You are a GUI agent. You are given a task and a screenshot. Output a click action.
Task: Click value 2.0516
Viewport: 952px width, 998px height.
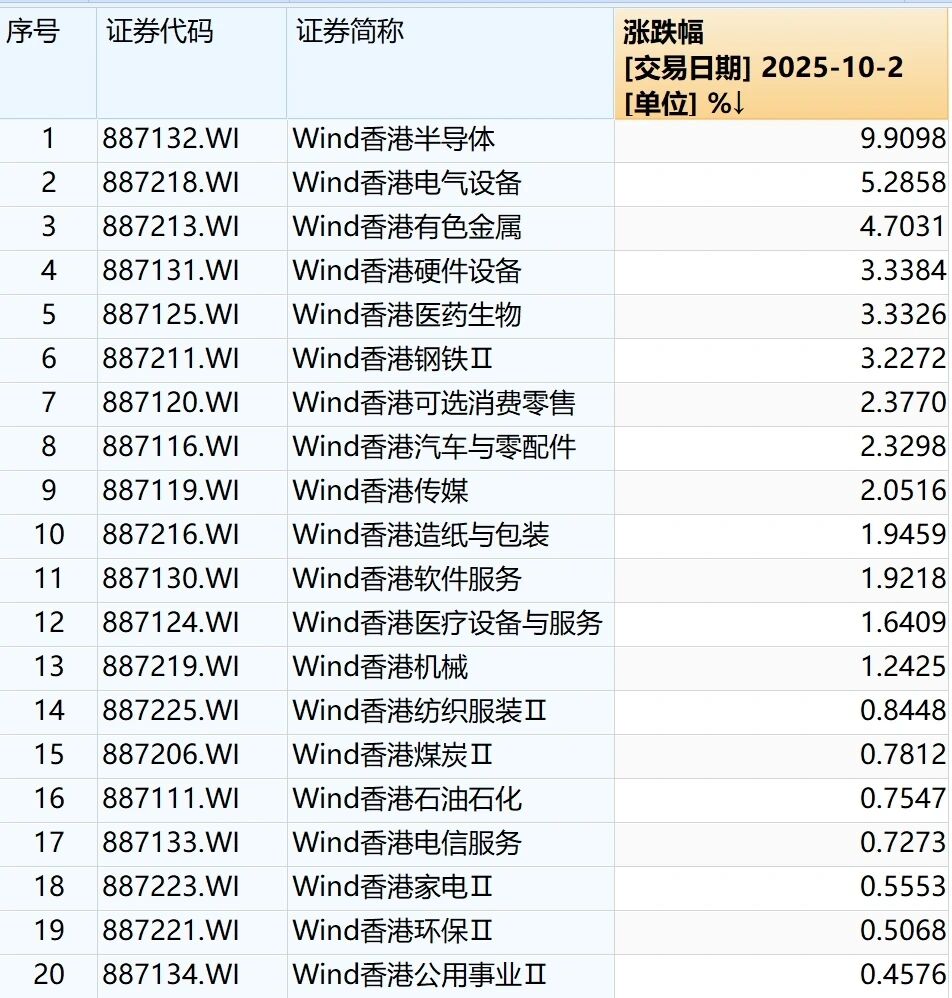903,491
